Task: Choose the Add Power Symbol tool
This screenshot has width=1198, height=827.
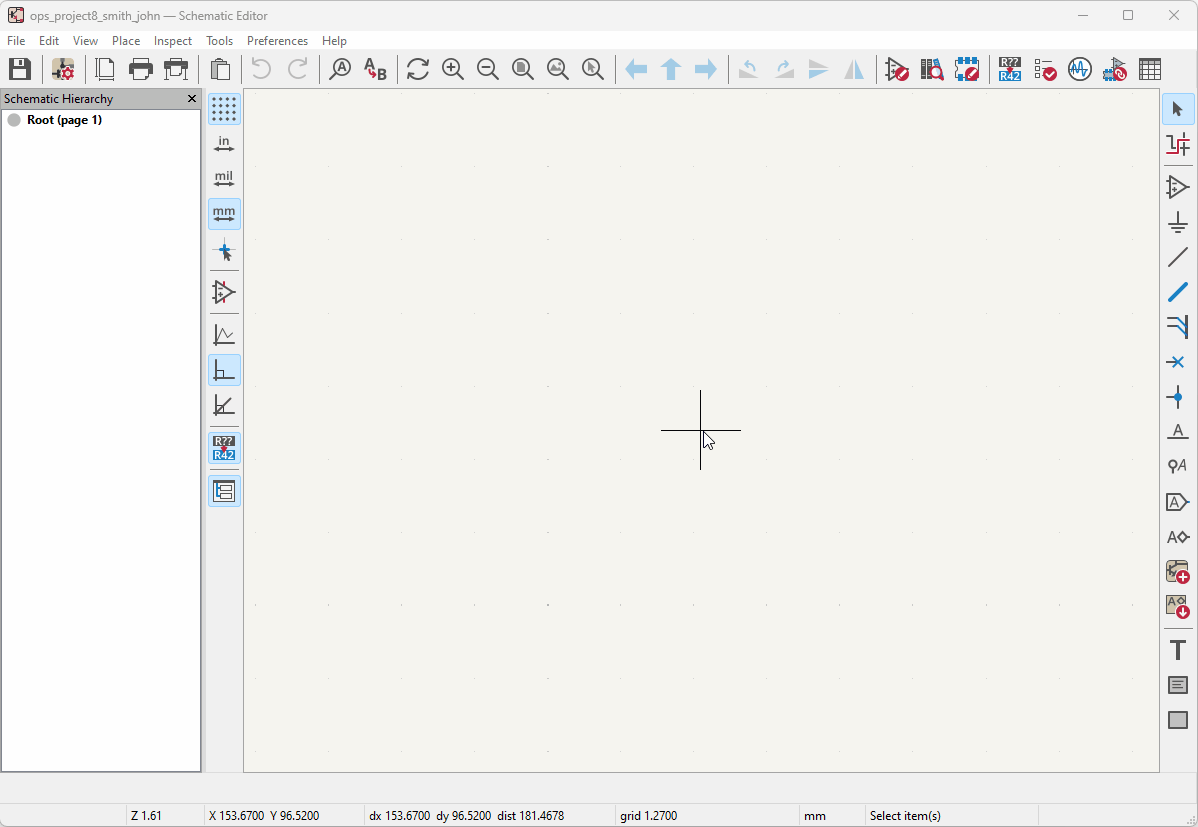Action: [x=1177, y=222]
